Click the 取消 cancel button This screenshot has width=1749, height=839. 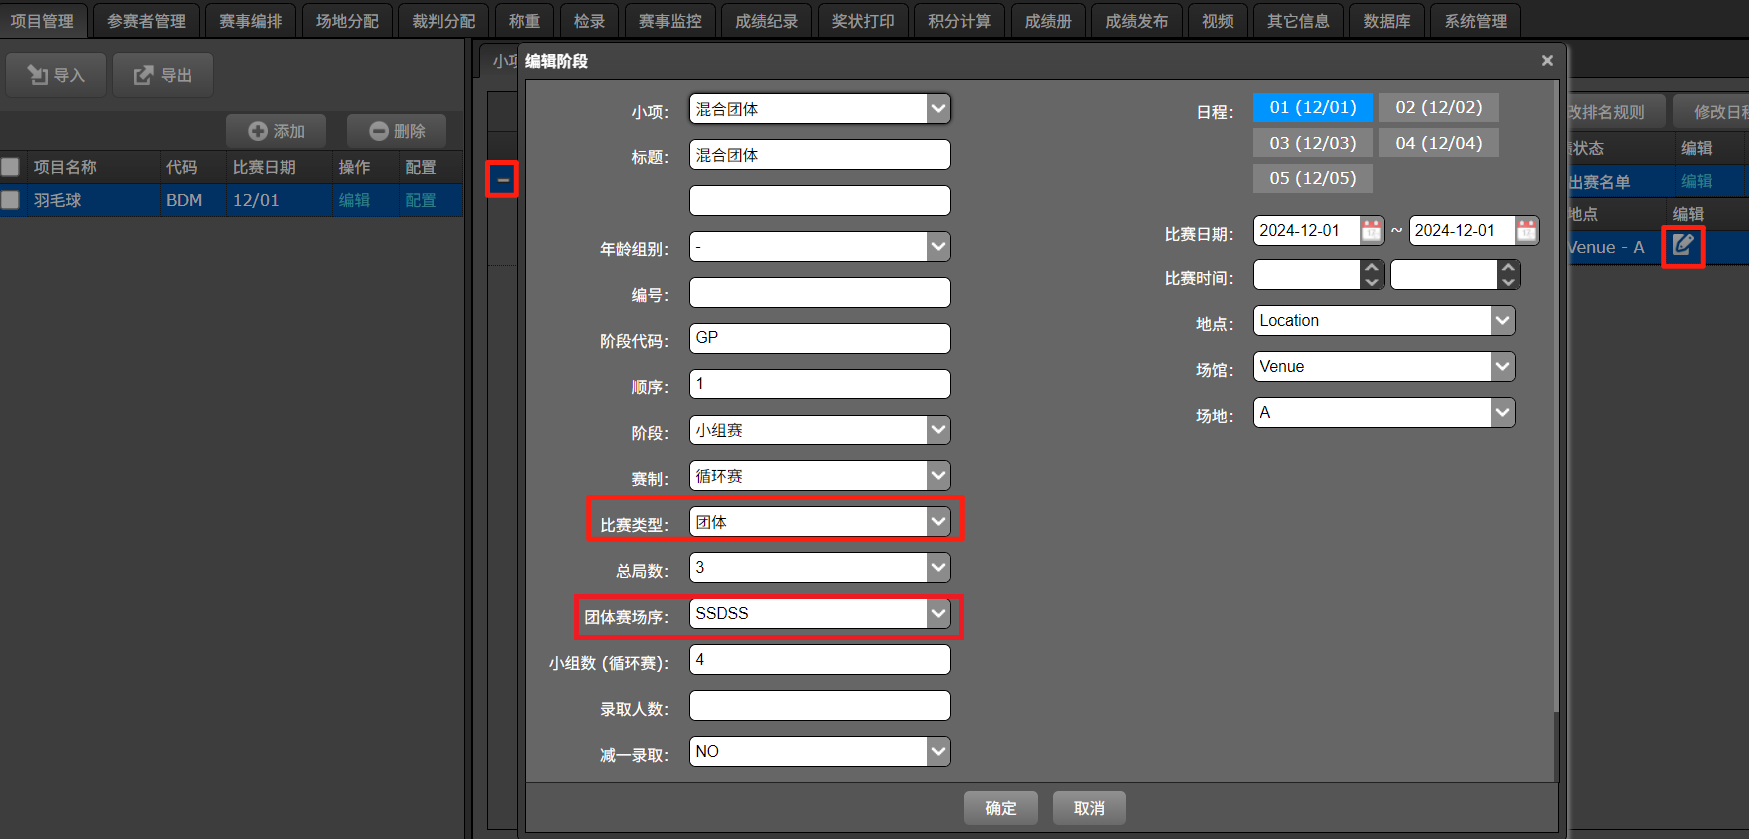pyautogui.click(x=1089, y=808)
